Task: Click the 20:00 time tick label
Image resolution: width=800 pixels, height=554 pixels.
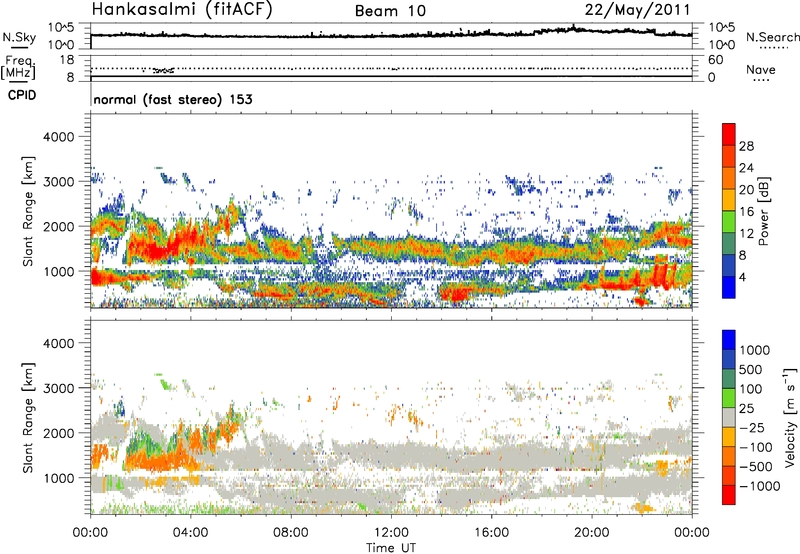Action: (591, 533)
